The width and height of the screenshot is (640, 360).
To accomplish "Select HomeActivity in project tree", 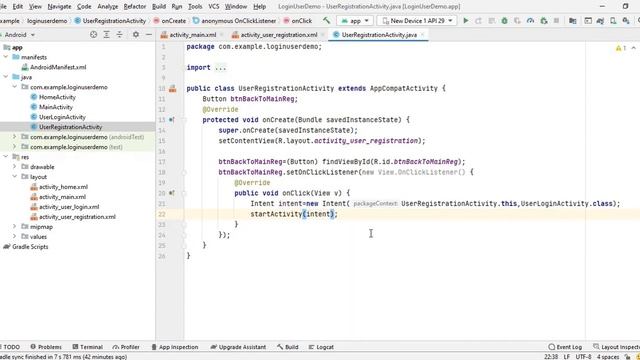I will (57, 97).
